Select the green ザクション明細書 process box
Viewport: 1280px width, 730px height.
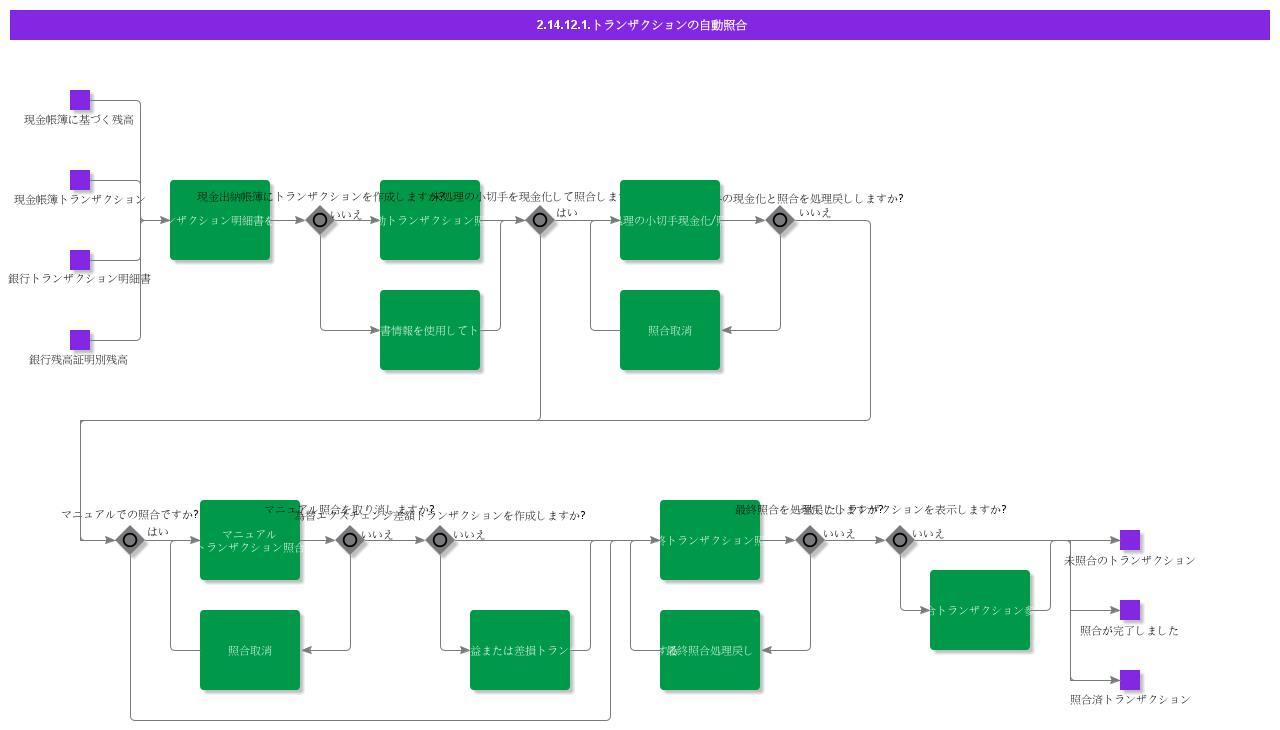[220, 220]
